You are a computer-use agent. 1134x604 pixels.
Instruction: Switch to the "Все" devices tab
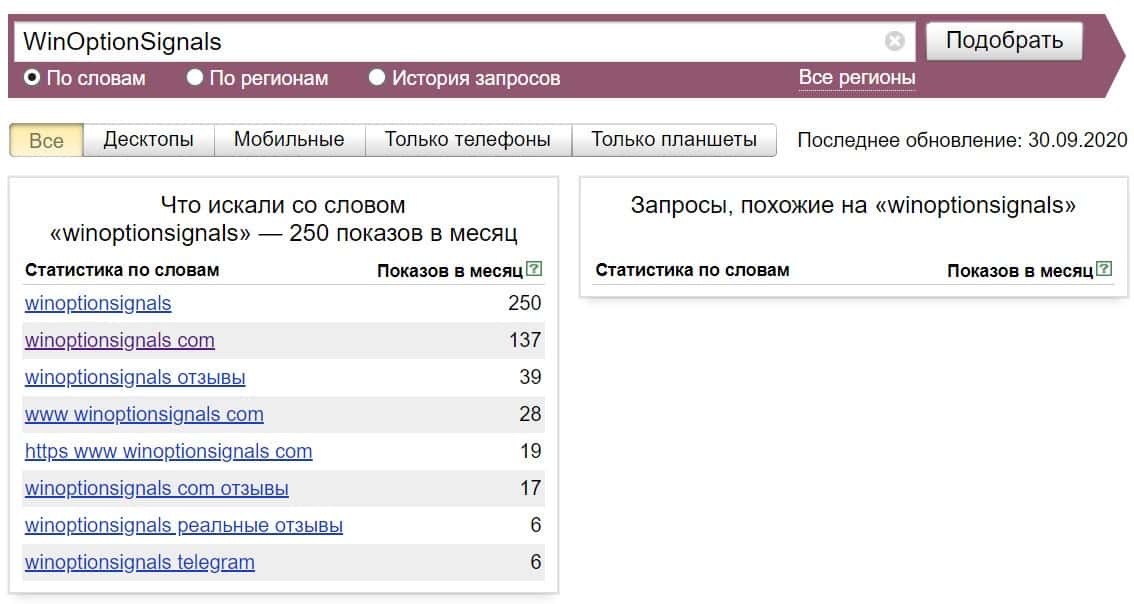pyautogui.click(x=46, y=140)
